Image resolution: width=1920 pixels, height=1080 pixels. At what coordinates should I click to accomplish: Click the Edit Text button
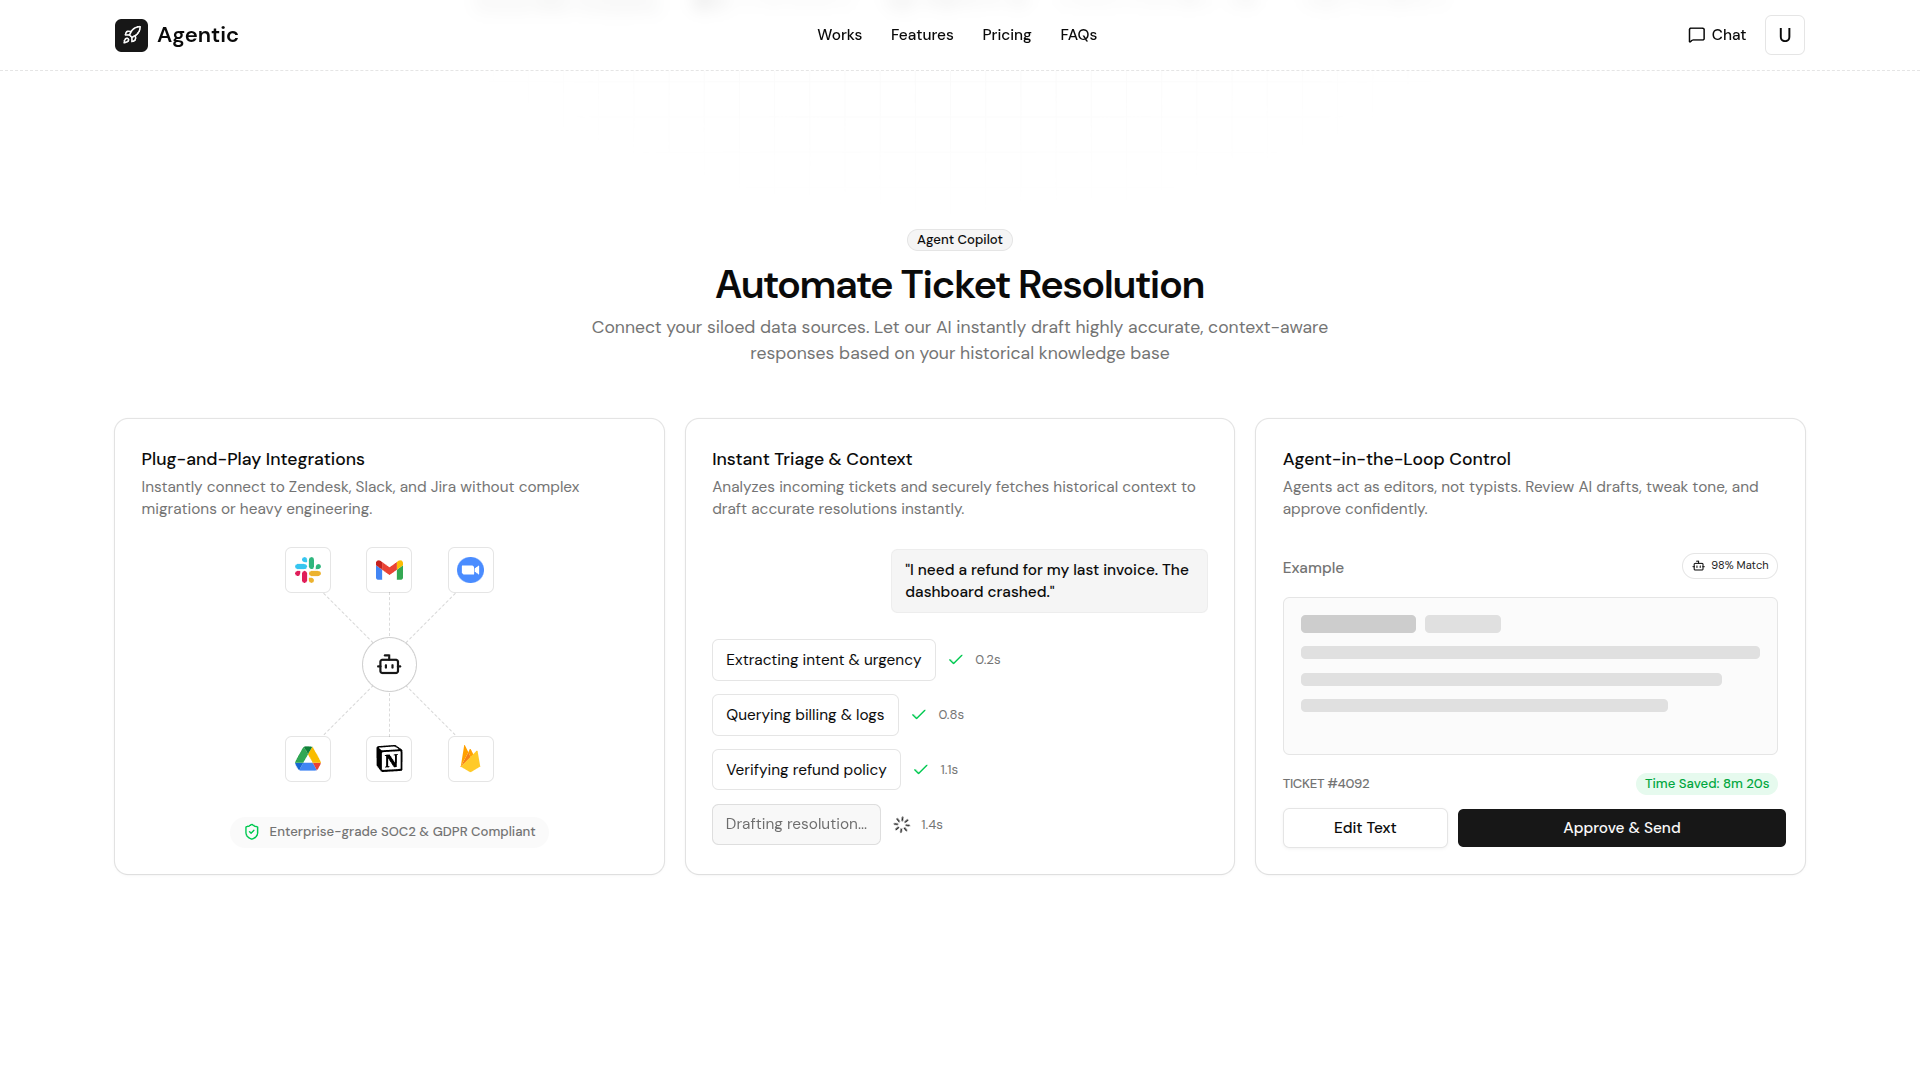[1365, 828]
